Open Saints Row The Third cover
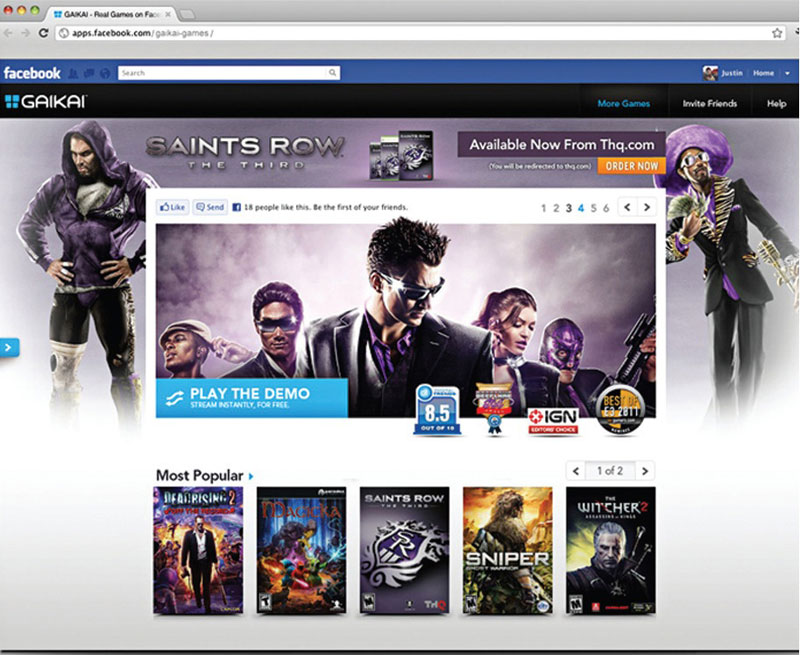 405,550
